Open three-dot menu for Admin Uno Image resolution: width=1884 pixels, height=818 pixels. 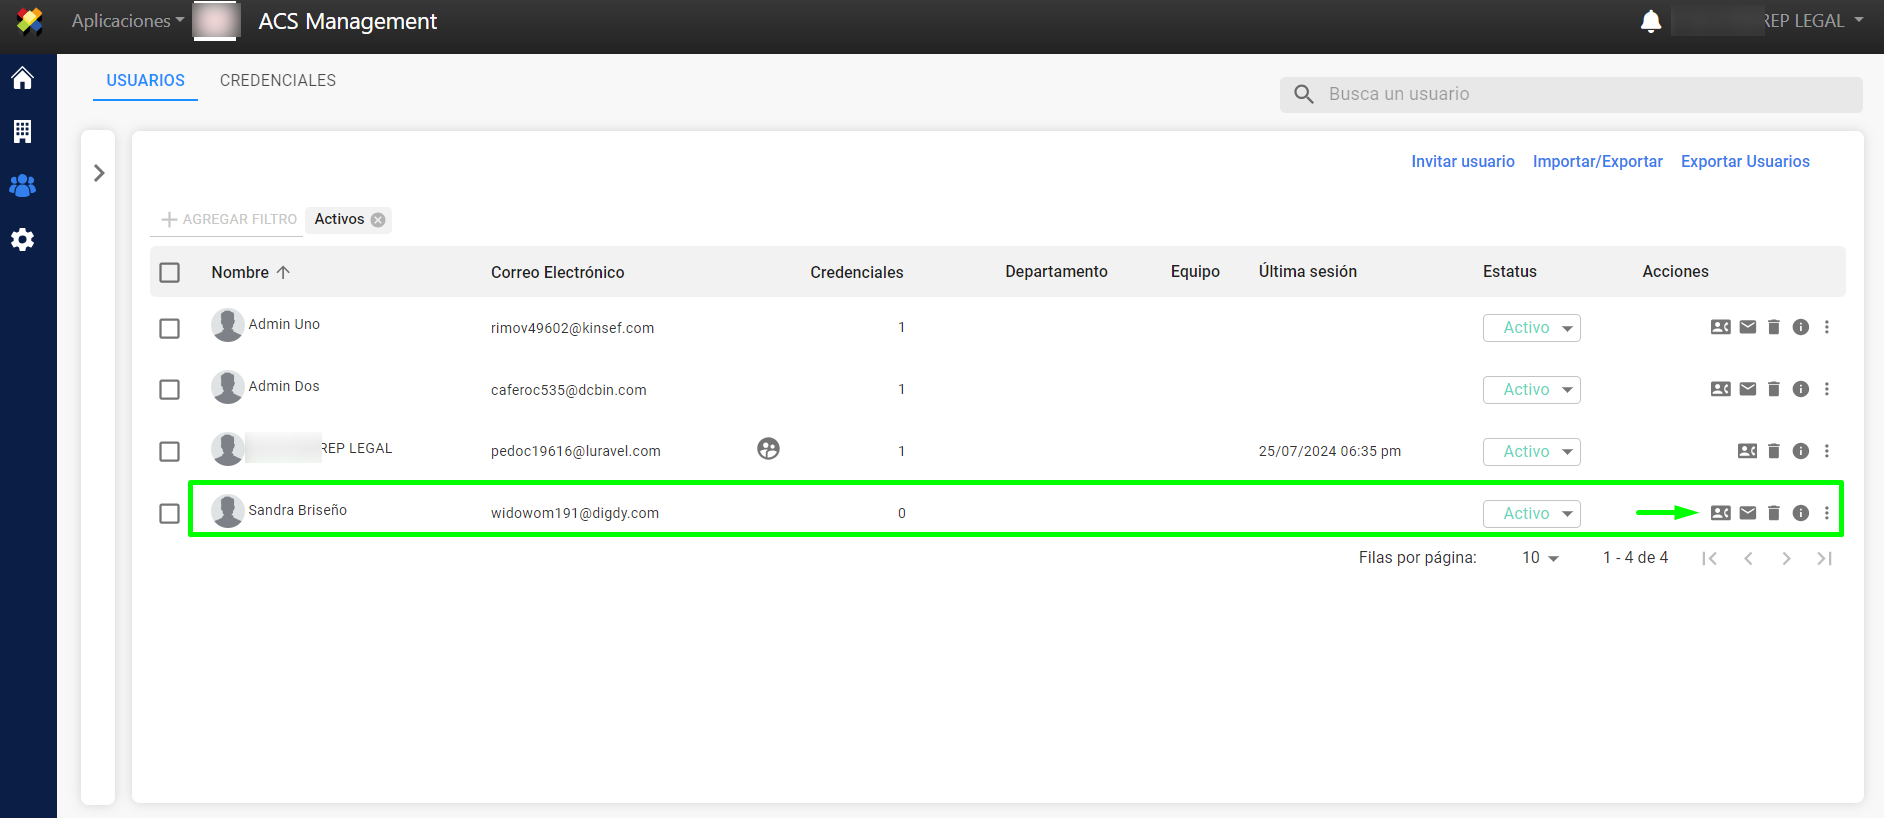pos(1826,327)
